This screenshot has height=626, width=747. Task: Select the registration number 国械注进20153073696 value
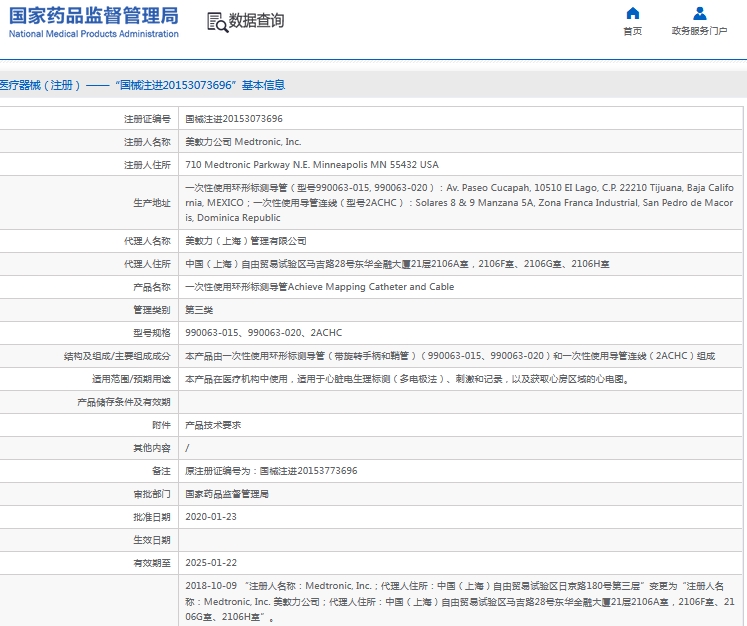click(x=234, y=119)
